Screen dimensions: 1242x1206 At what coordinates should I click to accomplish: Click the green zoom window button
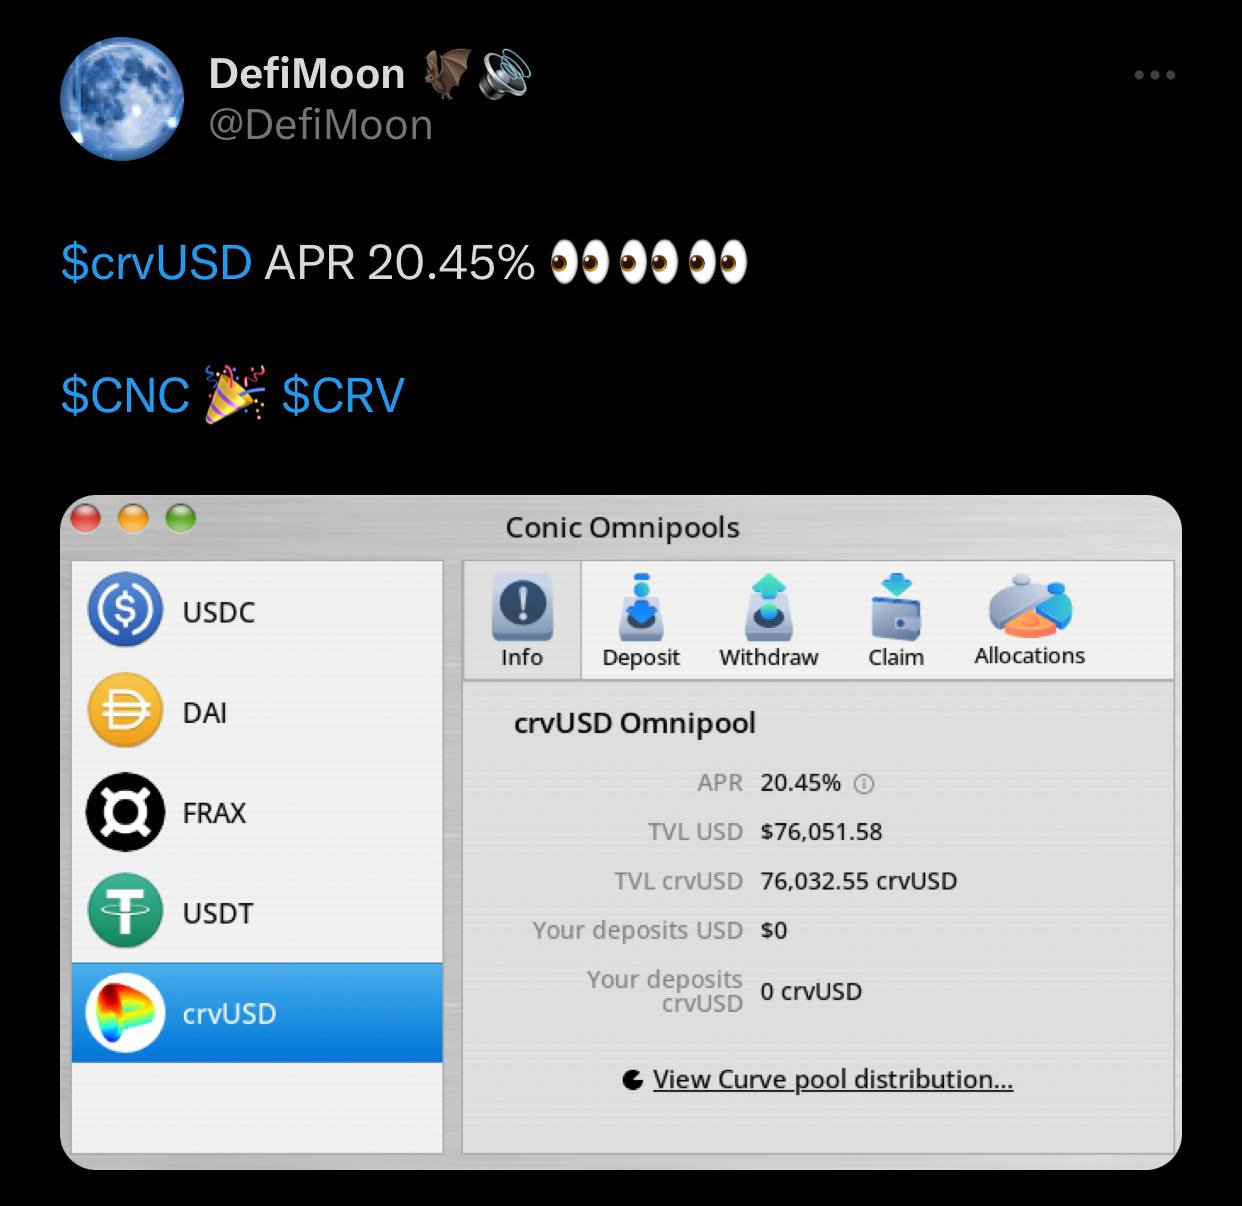[x=181, y=518]
